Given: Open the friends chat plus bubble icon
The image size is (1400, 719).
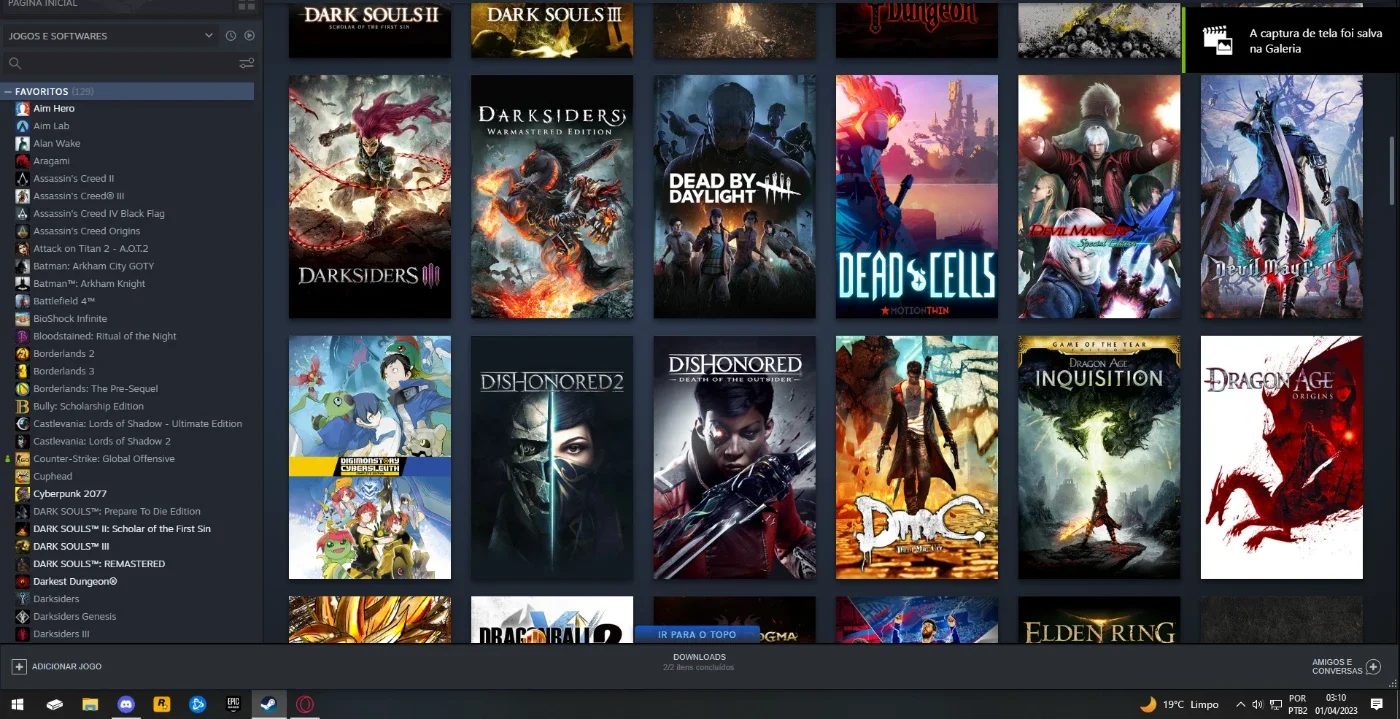Looking at the screenshot, I should coord(1373,666).
